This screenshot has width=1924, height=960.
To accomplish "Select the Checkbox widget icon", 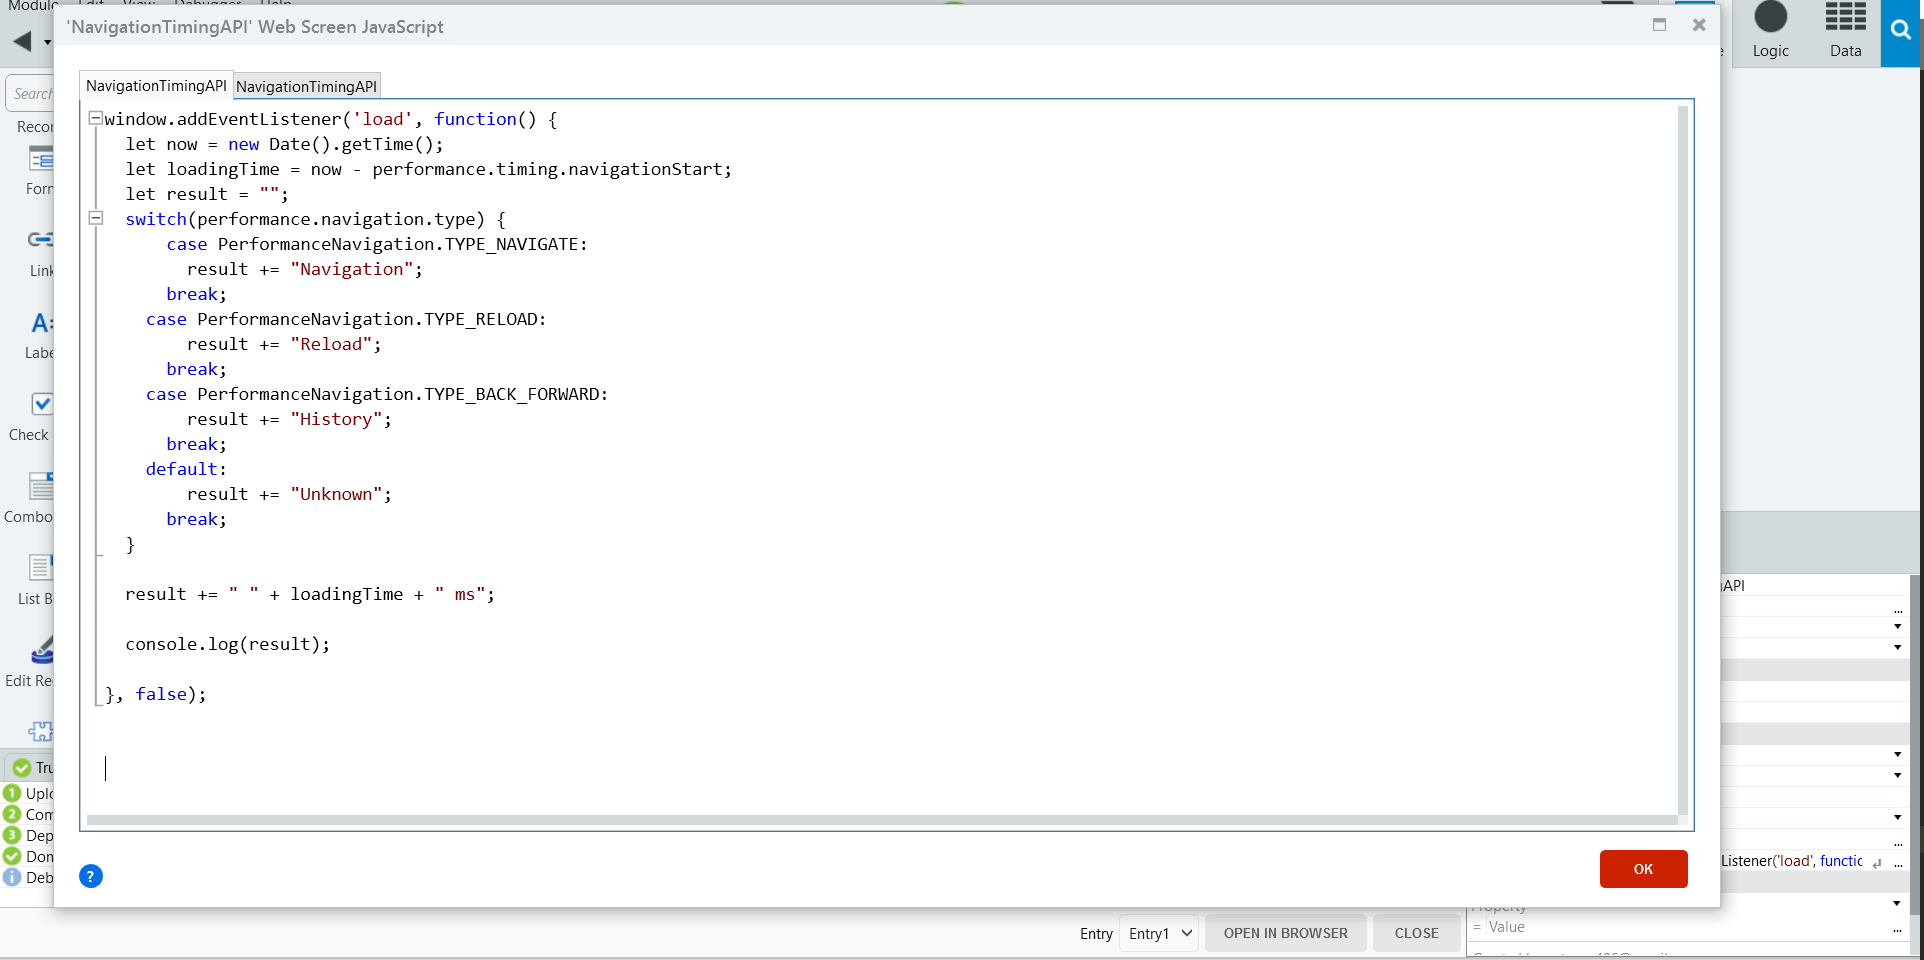I will (x=42, y=404).
